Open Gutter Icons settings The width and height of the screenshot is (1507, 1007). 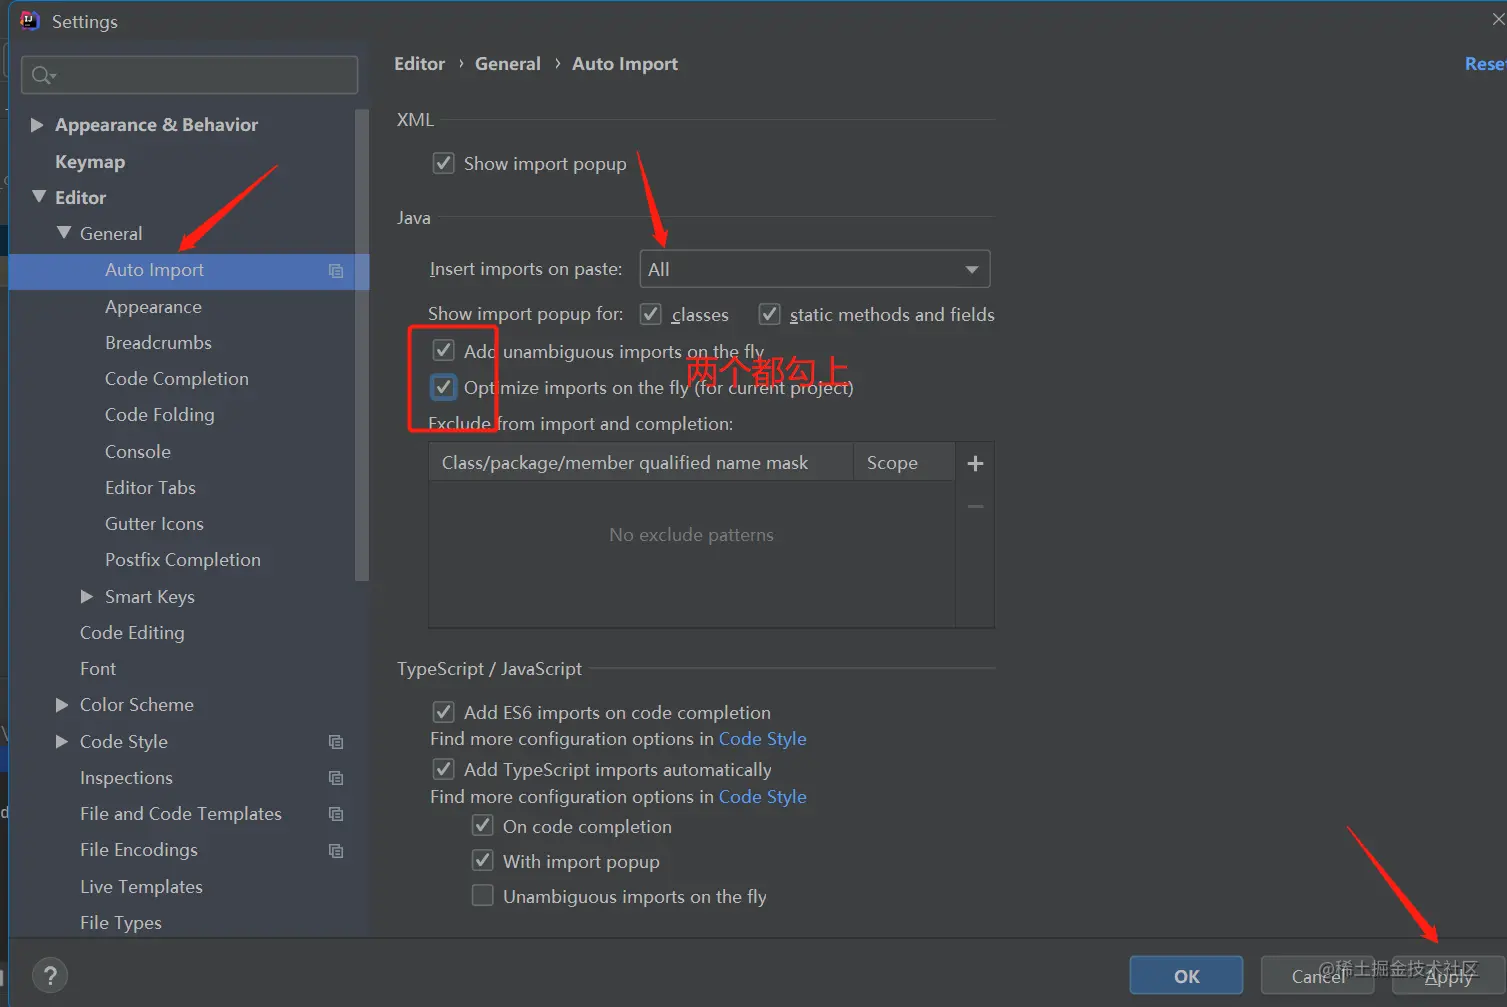tap(154, 524)
